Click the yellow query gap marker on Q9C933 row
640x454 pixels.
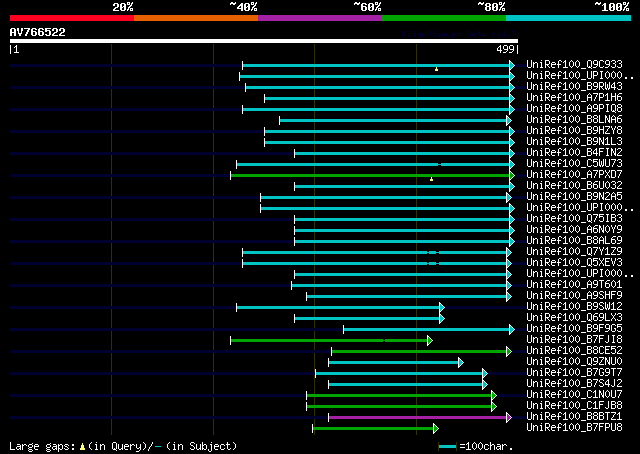437,69
